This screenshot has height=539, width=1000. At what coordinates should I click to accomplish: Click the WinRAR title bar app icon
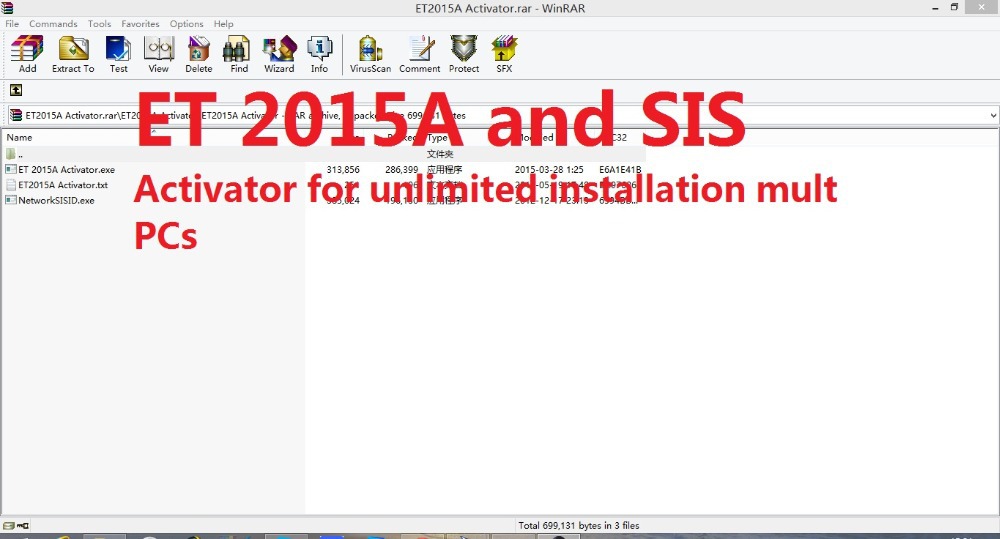pyautogui.click(x=7, y=8)
